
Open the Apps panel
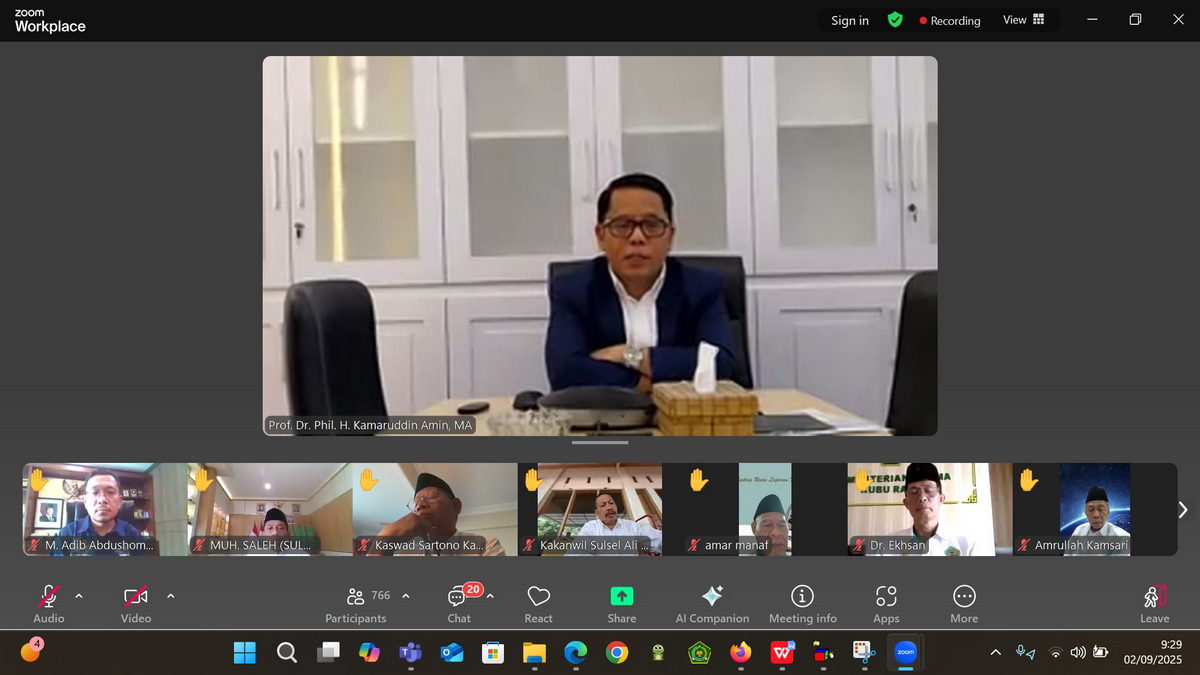[886, 604]
